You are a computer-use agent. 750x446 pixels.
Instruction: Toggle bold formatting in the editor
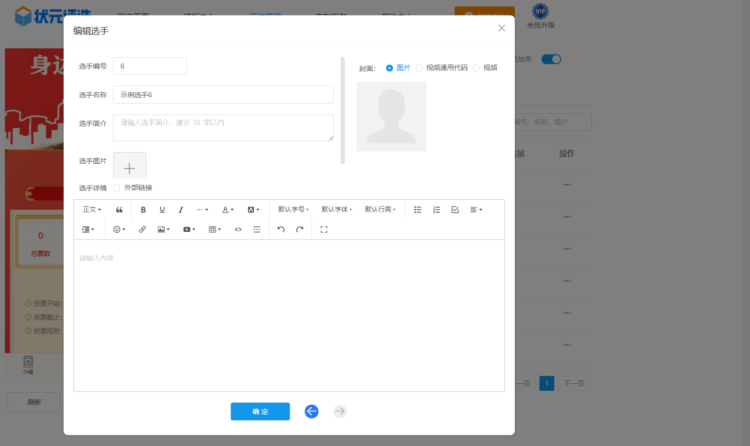click(x=143, y=210)
